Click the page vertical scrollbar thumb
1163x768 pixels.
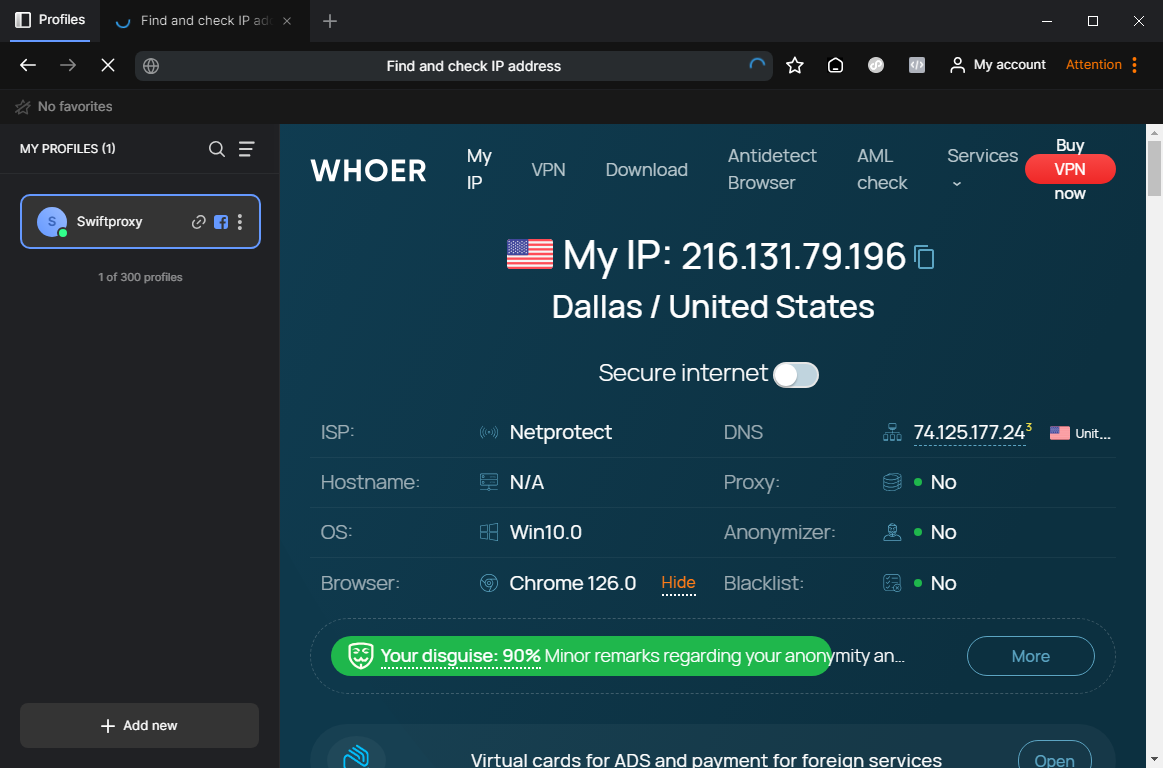pyautogui.click(x=1154, y=168)
